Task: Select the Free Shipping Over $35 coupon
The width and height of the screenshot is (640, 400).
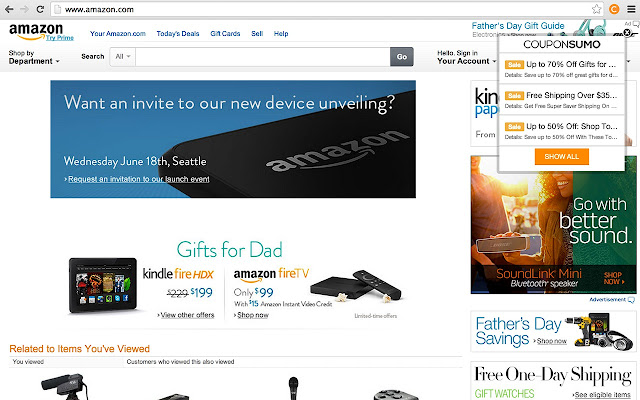Action: [x=562, y=100]
